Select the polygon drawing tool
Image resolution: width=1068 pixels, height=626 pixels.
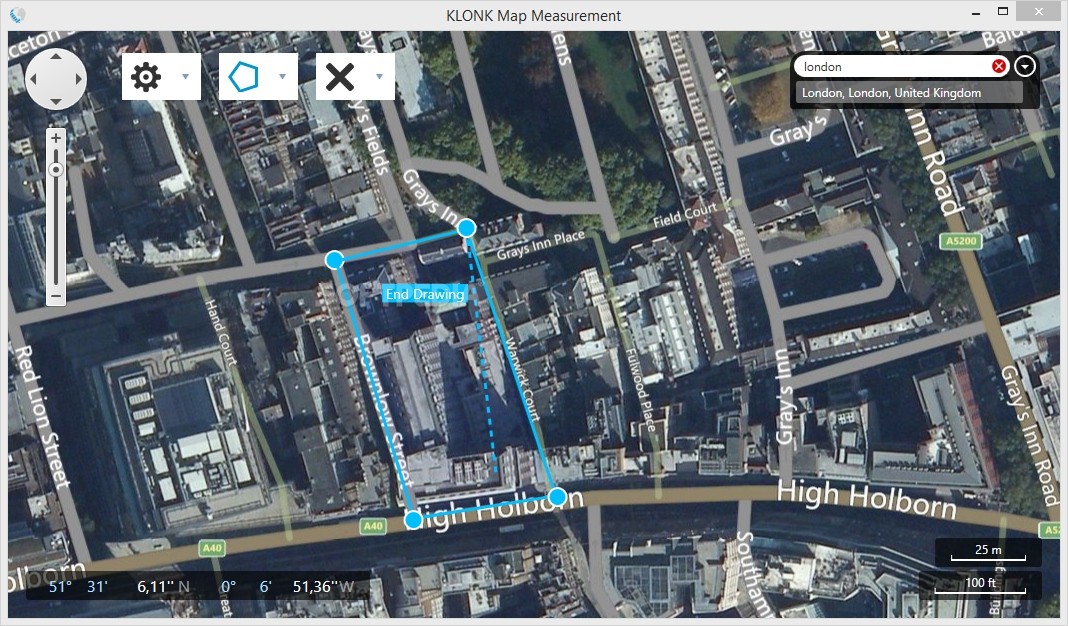point(243,76)
